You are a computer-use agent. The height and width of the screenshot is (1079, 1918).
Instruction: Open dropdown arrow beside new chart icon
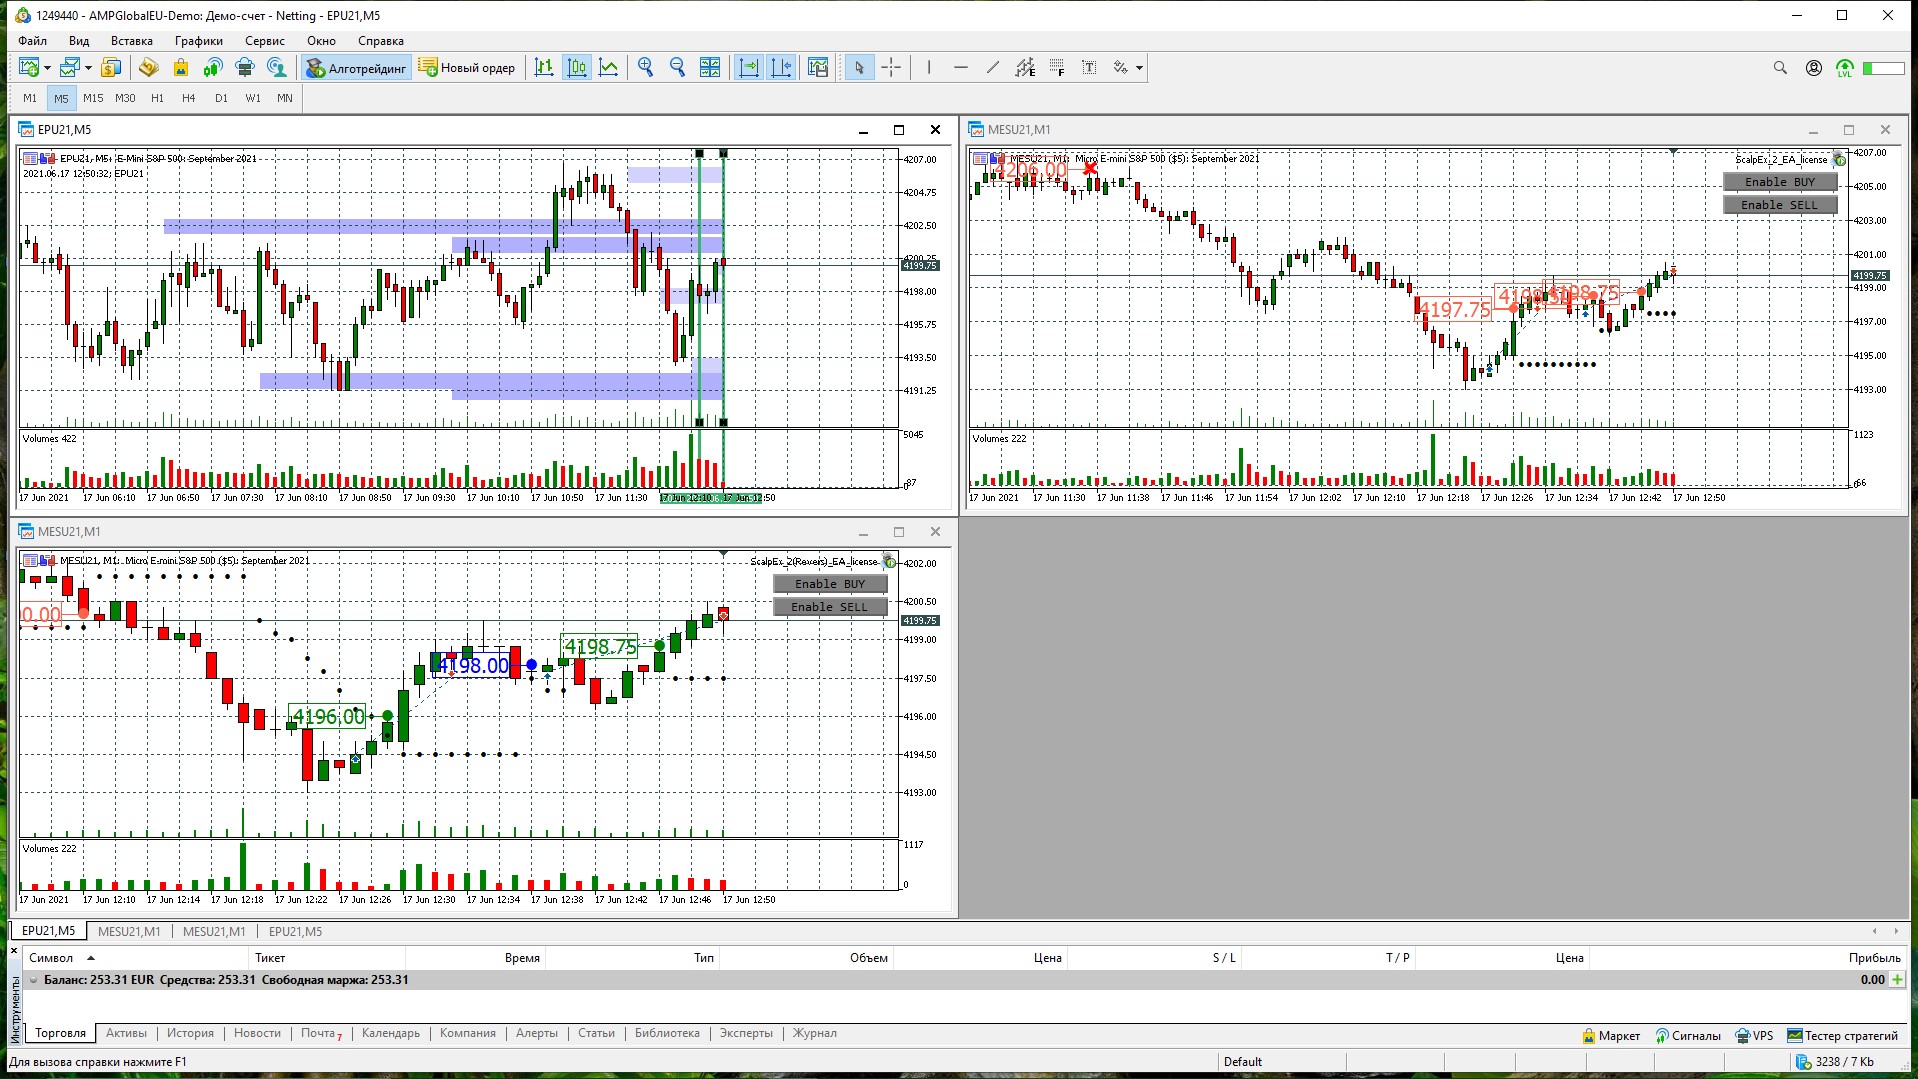coord(47,68)
